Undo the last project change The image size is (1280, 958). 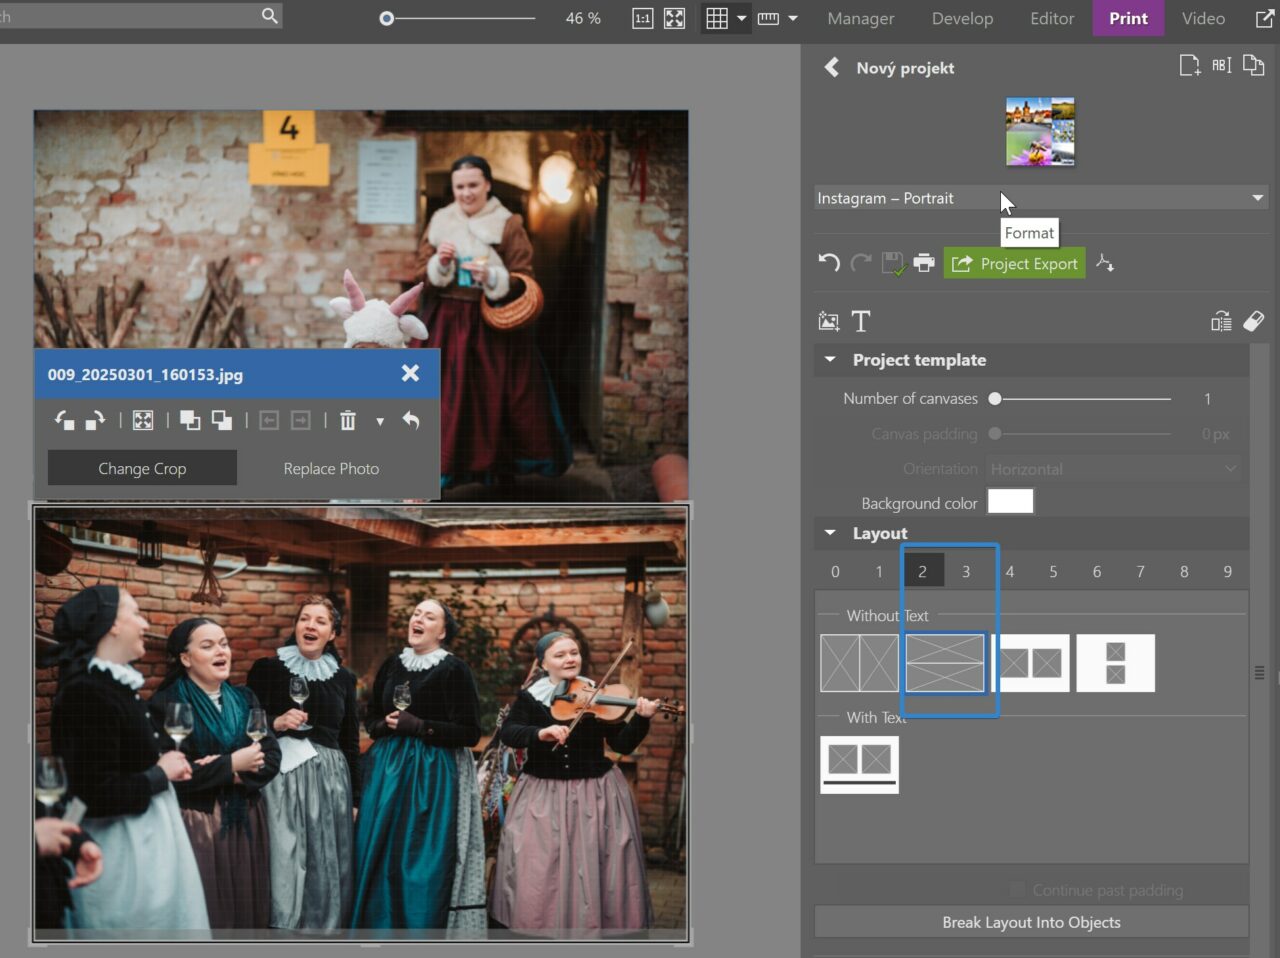pos(829,263)
